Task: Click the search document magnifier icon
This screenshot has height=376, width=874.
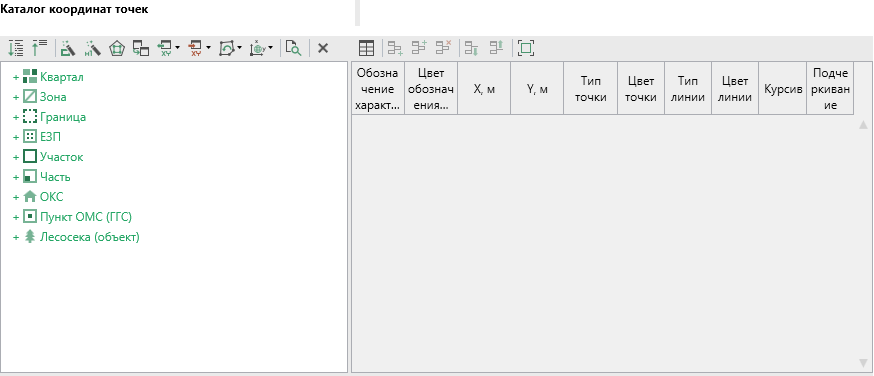Action: click(293, 48)
